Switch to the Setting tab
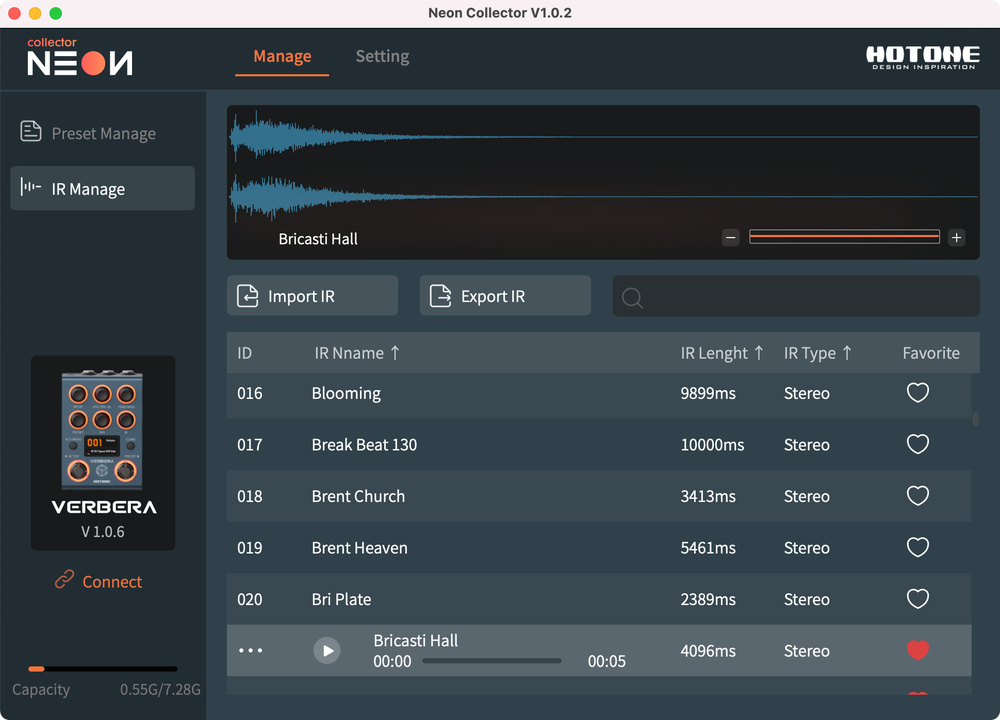This screenshot has width=1000, height=720. coord(382,57)
